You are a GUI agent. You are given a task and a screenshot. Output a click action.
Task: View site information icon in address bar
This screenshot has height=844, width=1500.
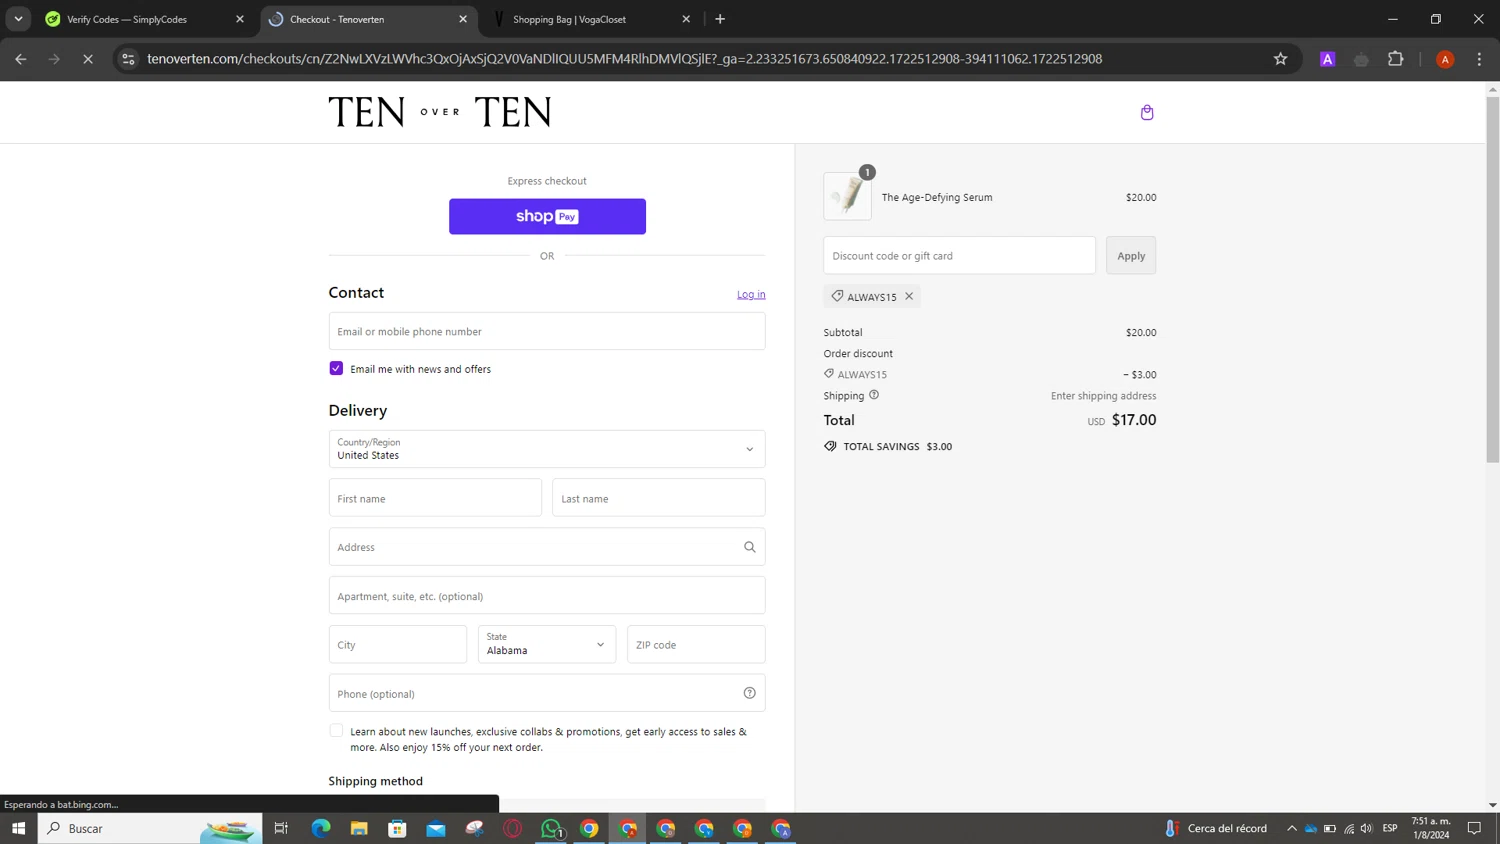[x=128, y=59]
